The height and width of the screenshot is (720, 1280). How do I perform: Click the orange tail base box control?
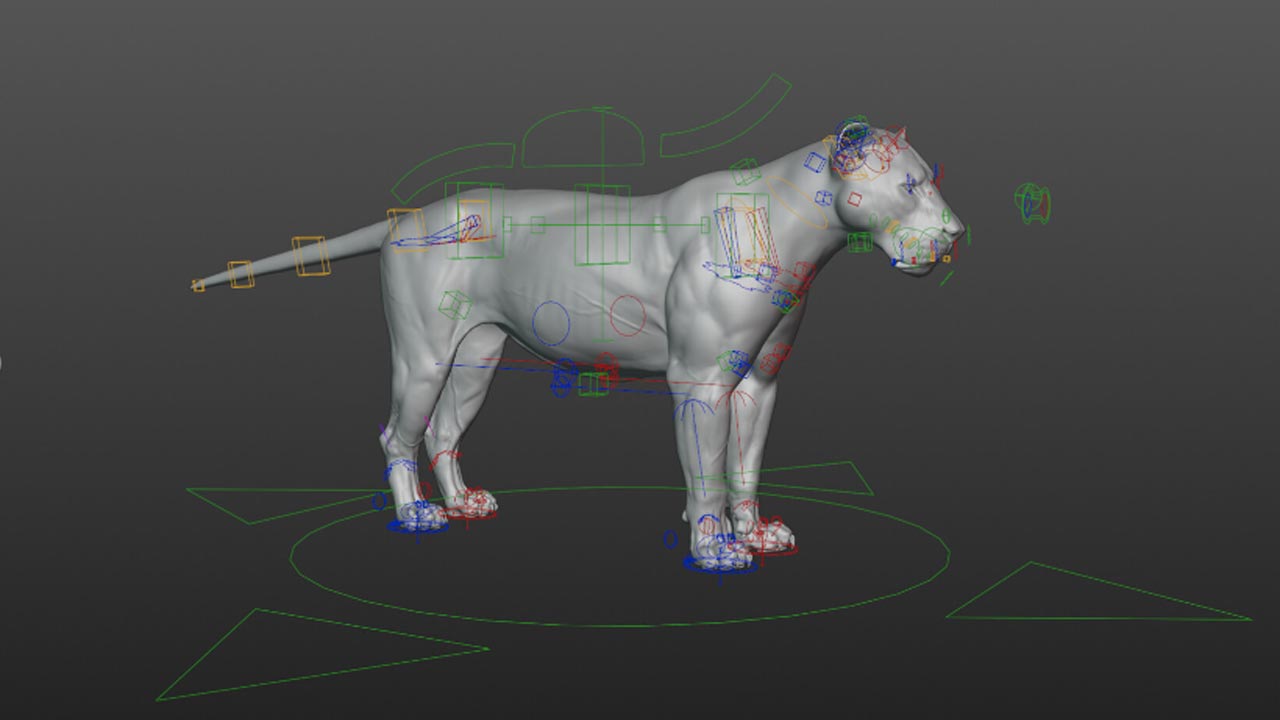(x=405, y=229)
